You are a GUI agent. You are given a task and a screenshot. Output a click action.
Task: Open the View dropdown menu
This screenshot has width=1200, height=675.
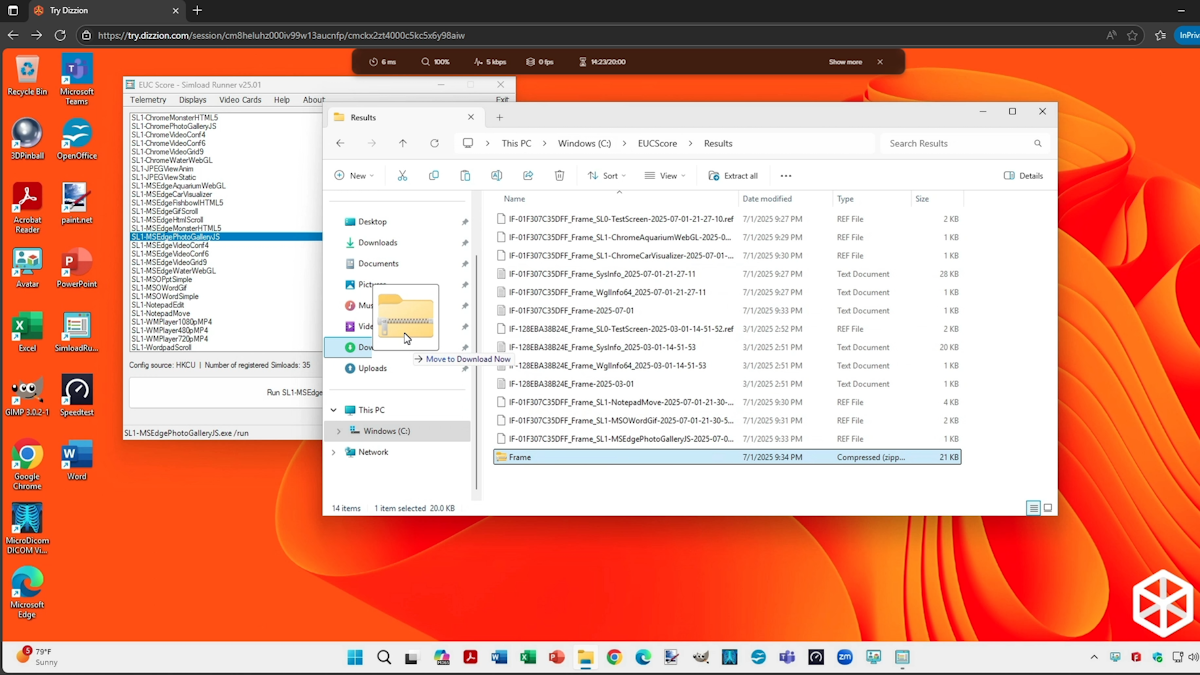[x=665, y=176]
